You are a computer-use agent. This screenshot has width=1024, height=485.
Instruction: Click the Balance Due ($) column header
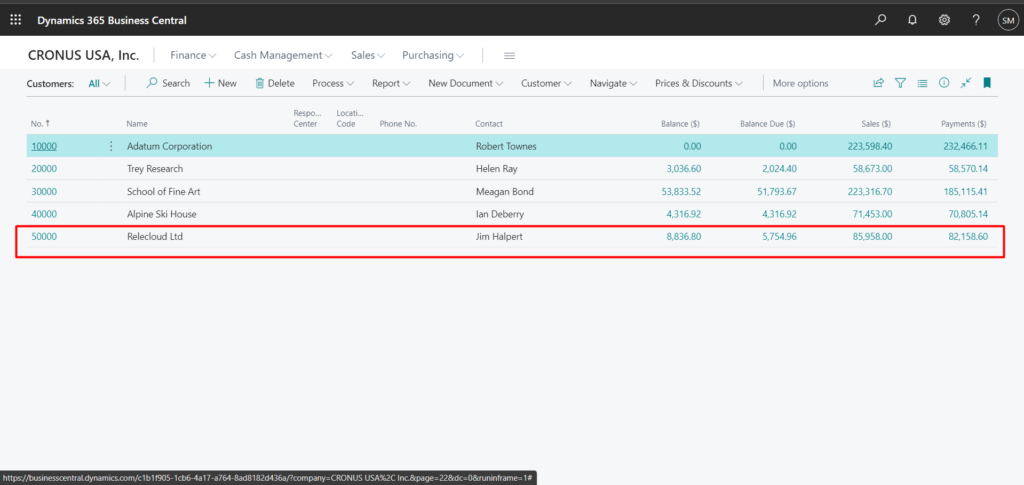coord(767,123)
